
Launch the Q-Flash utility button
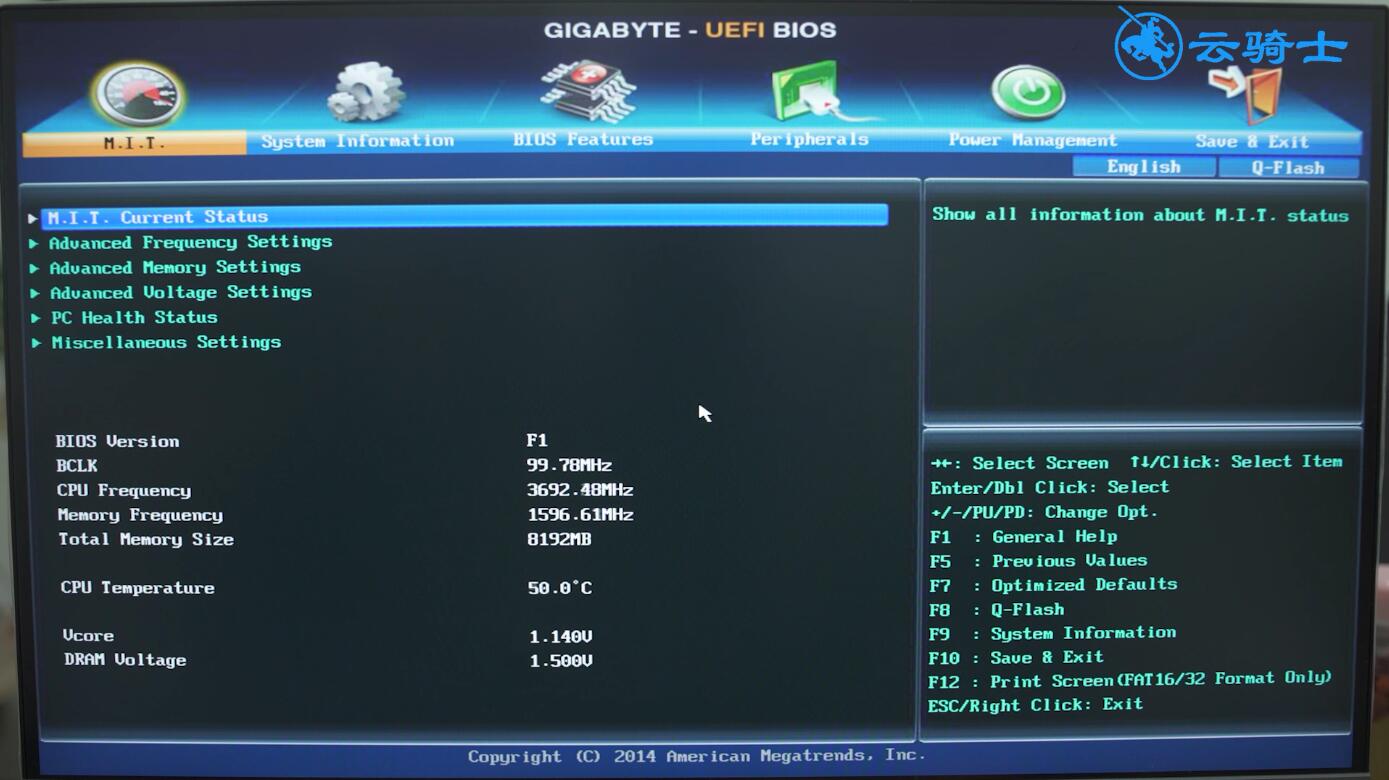click(1288, 167)
